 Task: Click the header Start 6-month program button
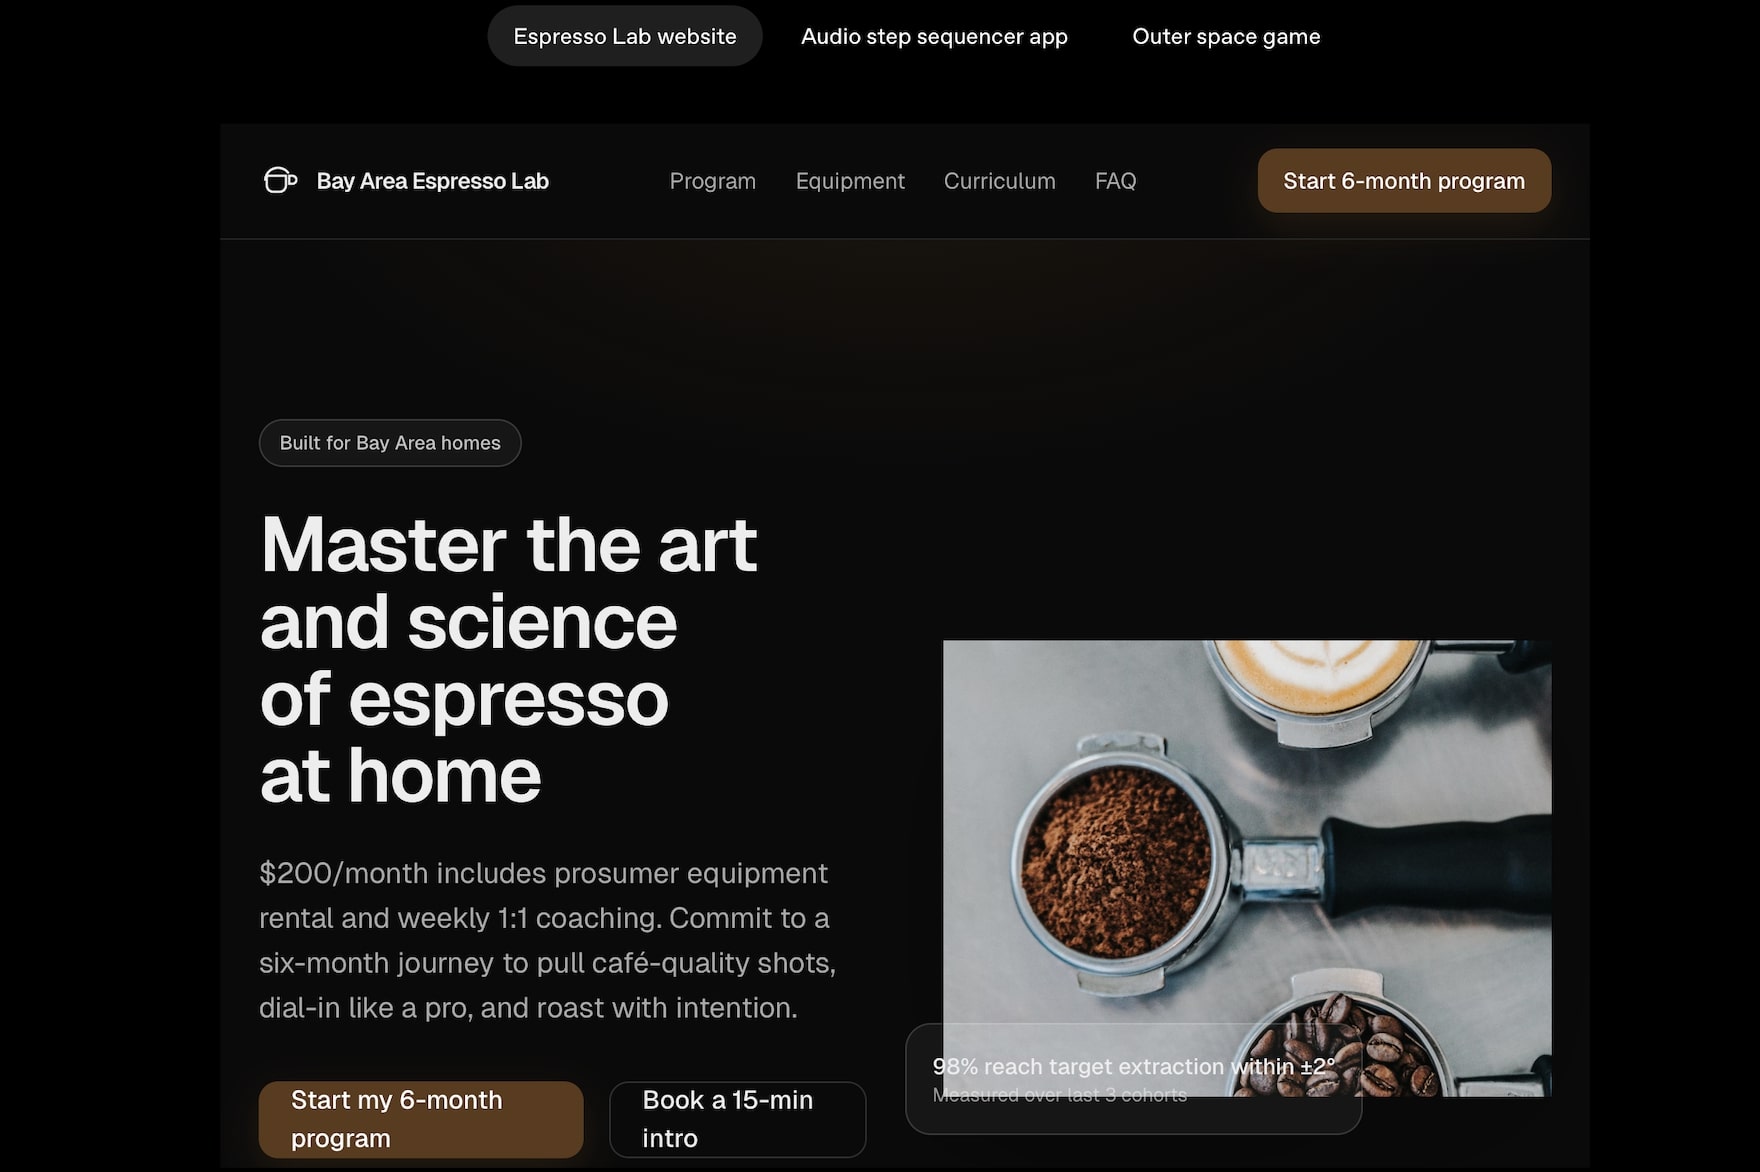coord(1404,181)
